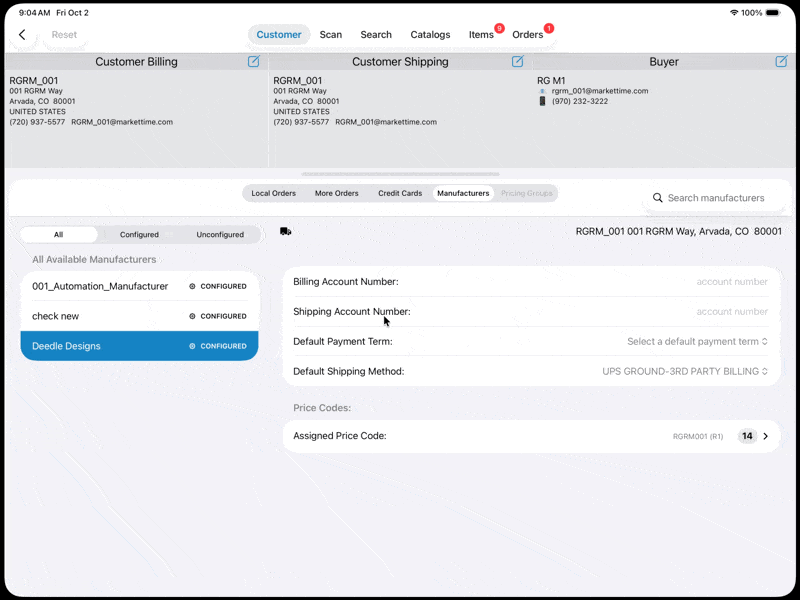Click the battery indicator in status bar

pyautogui.click(x=773, y=13)
